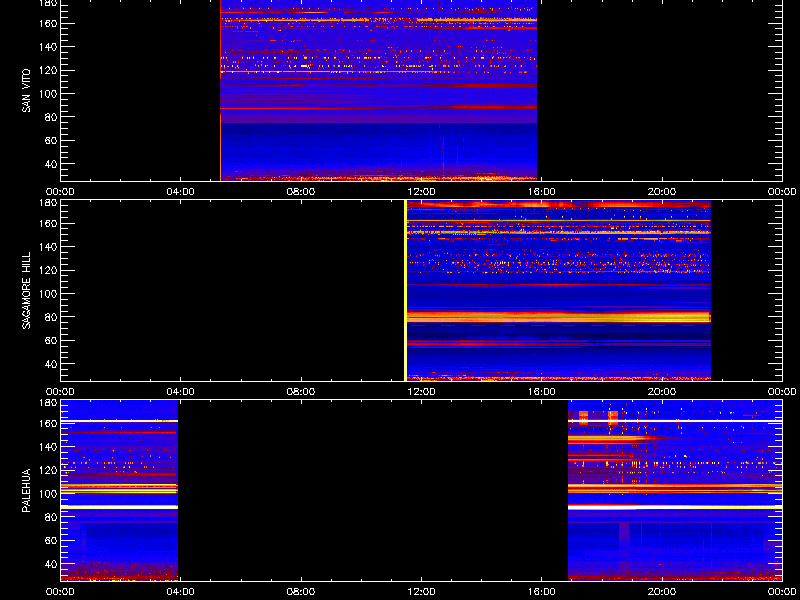
Task: Click the 180 frequency label on Sagamore Hill axis
Action: tap(47, 203)
